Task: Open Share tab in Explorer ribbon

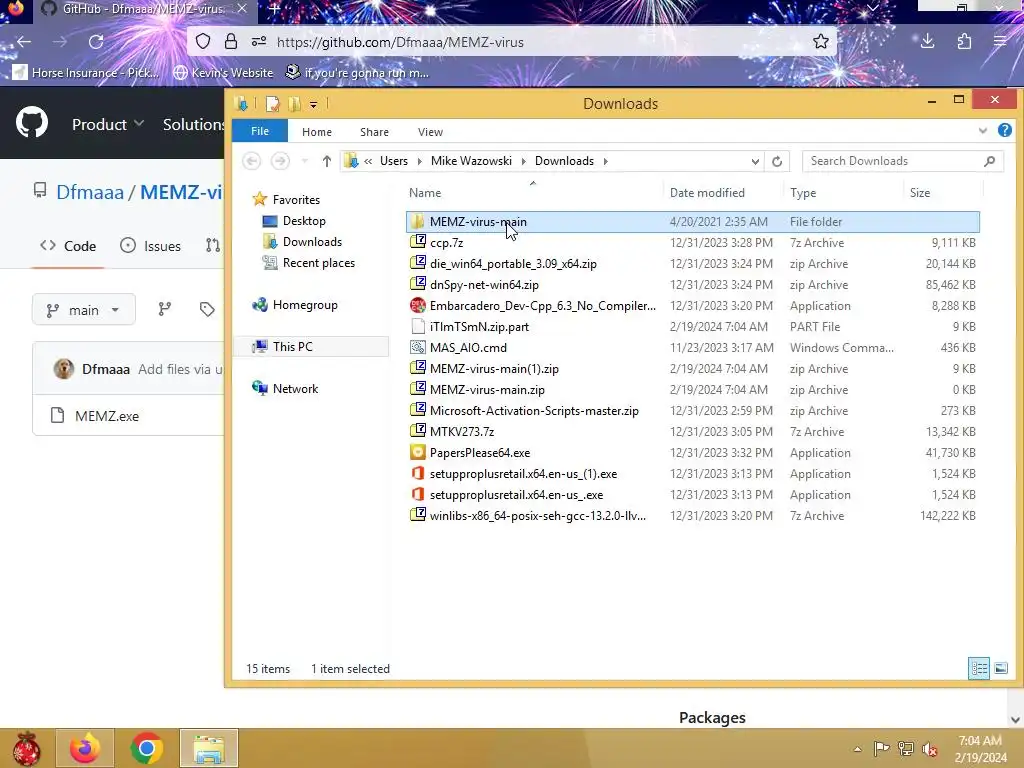Action: point(374,132)
